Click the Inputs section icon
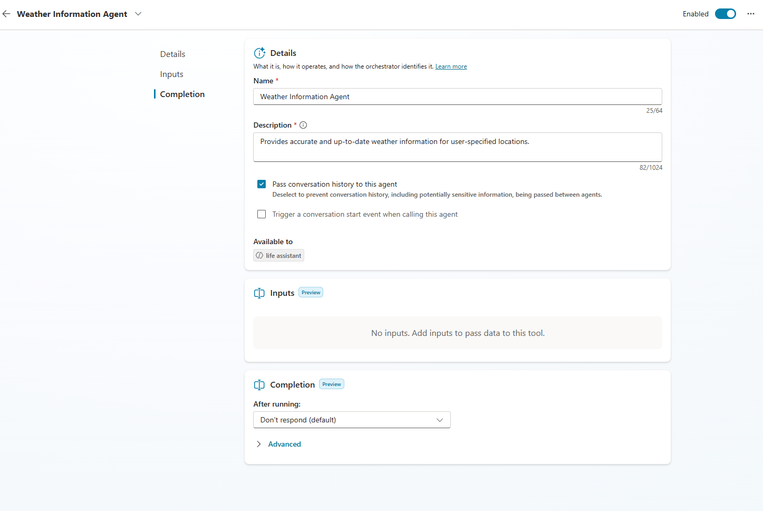 (x=259, y=293)
